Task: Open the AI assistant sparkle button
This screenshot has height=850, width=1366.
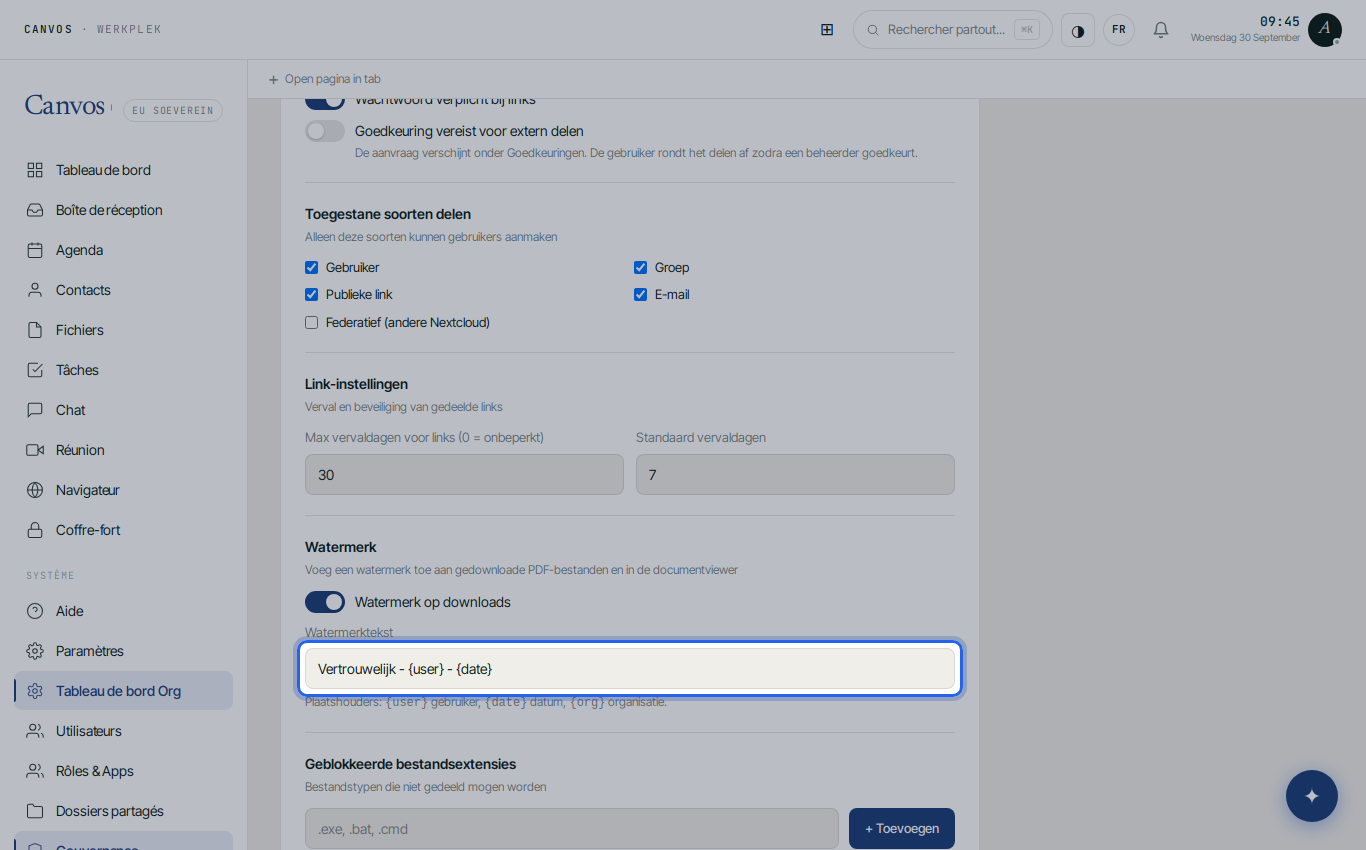Action: click(x=1312, y=796)
